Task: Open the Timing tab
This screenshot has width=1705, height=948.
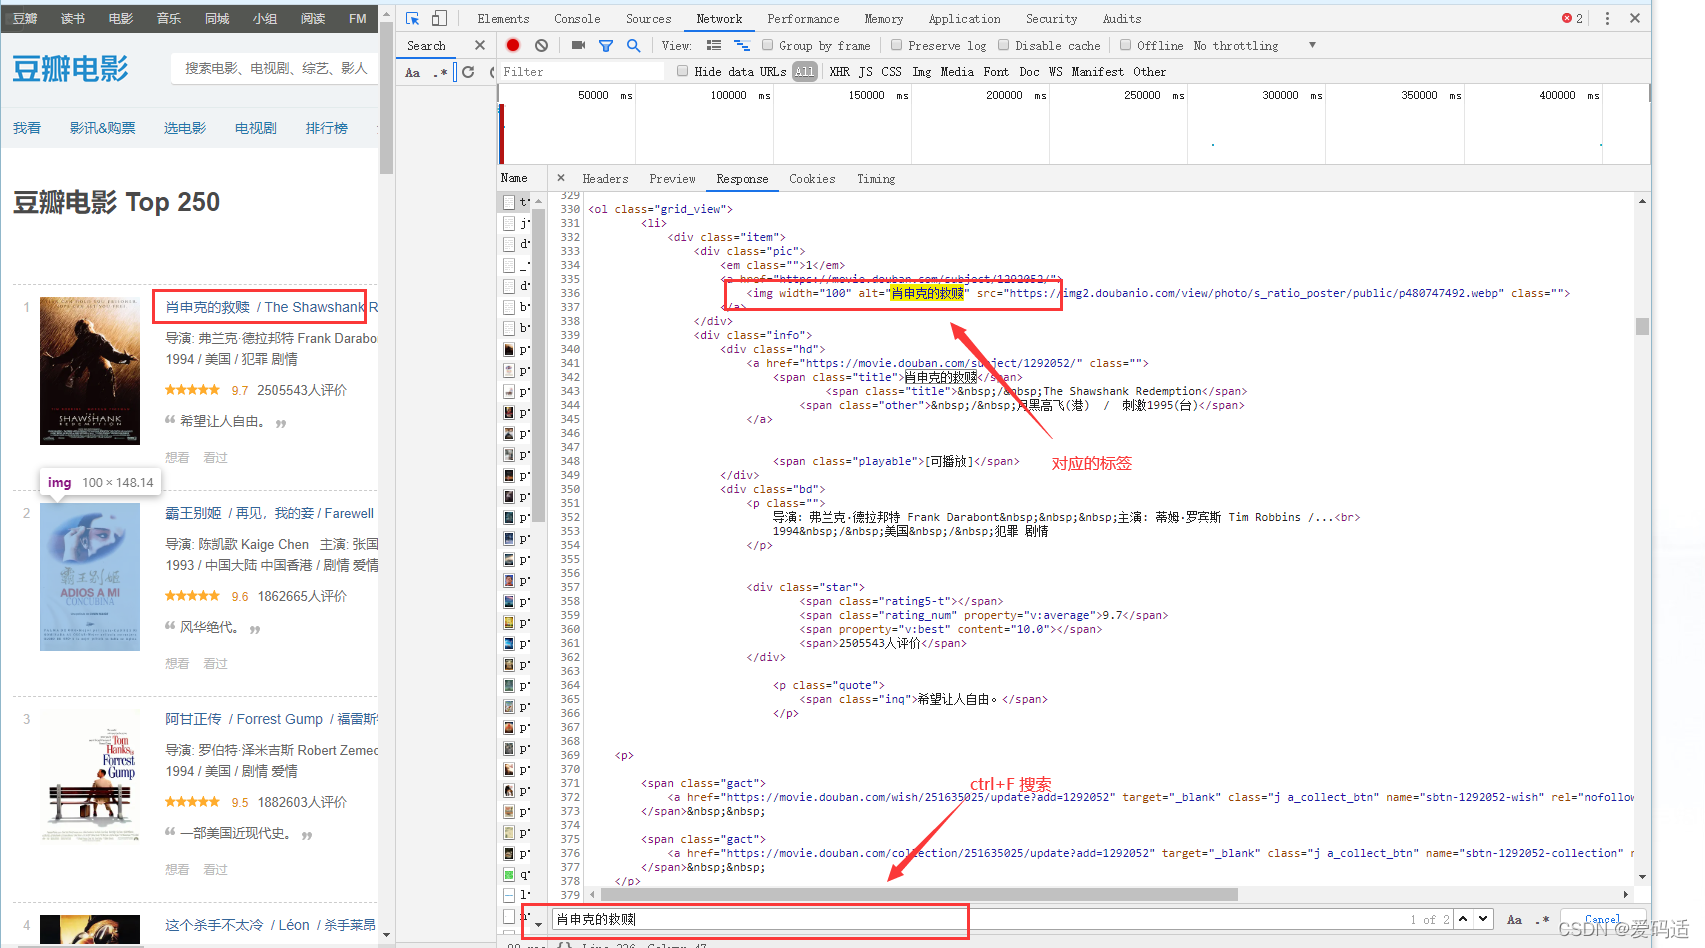Action: (876, 179)
